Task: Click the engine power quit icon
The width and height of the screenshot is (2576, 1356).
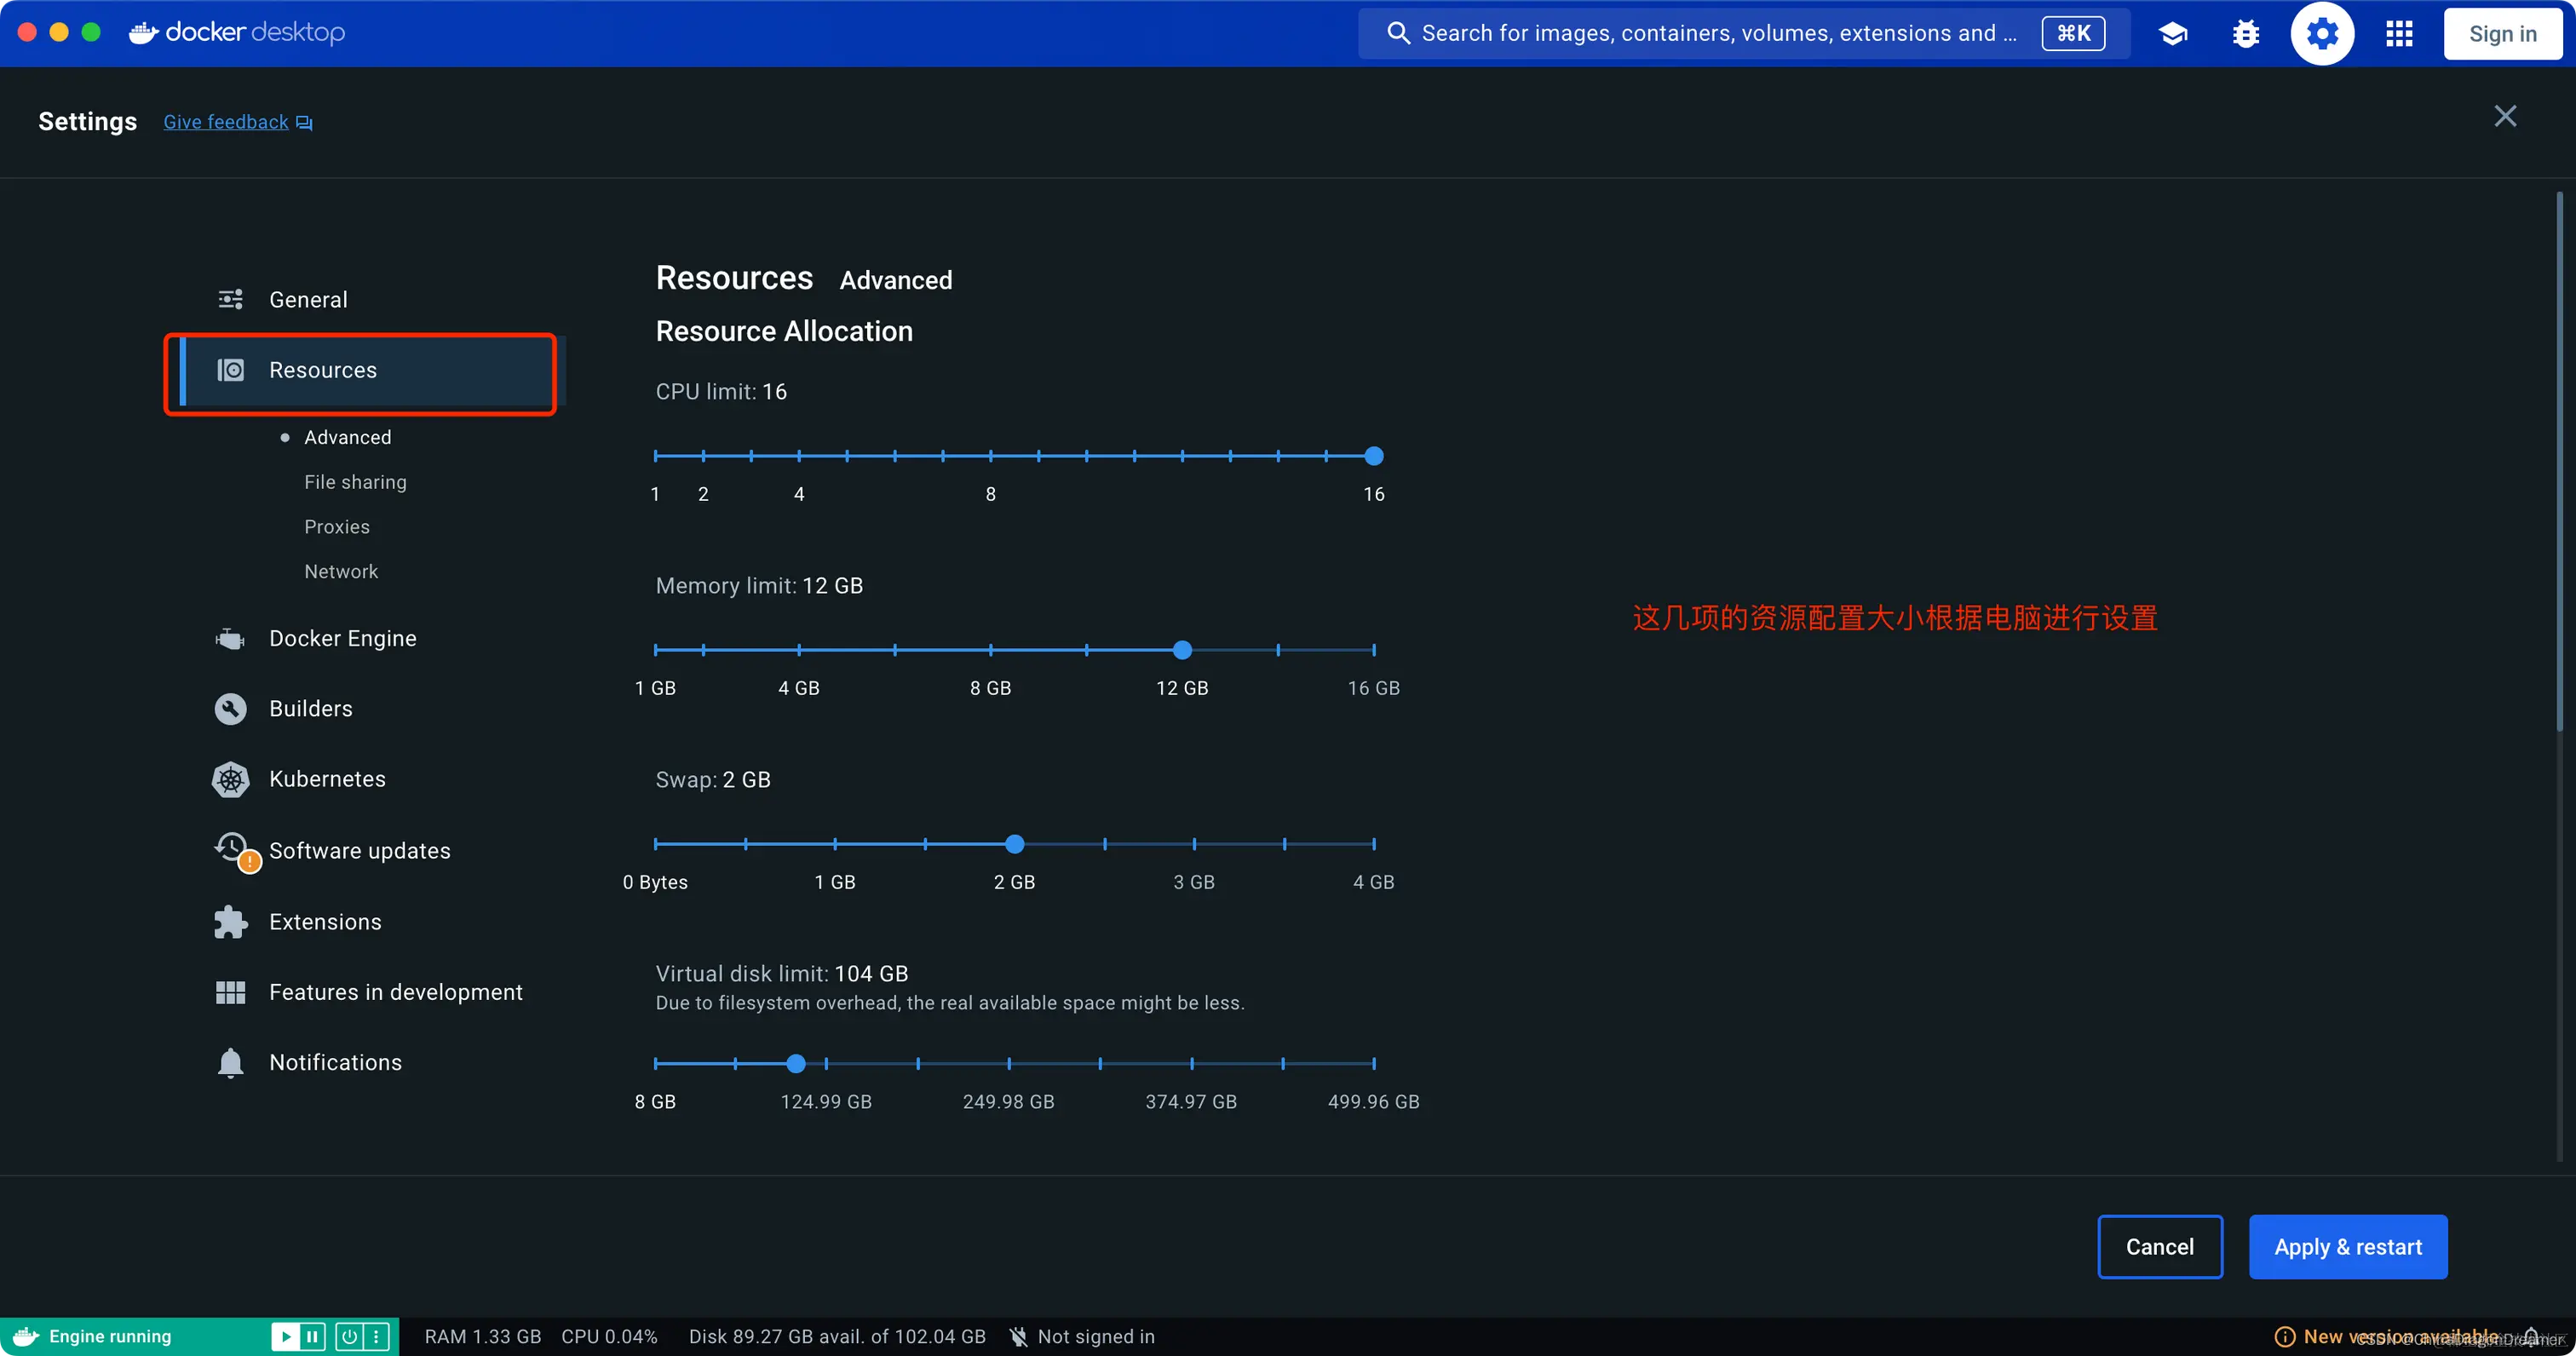Action: (x=349, y=1336)
